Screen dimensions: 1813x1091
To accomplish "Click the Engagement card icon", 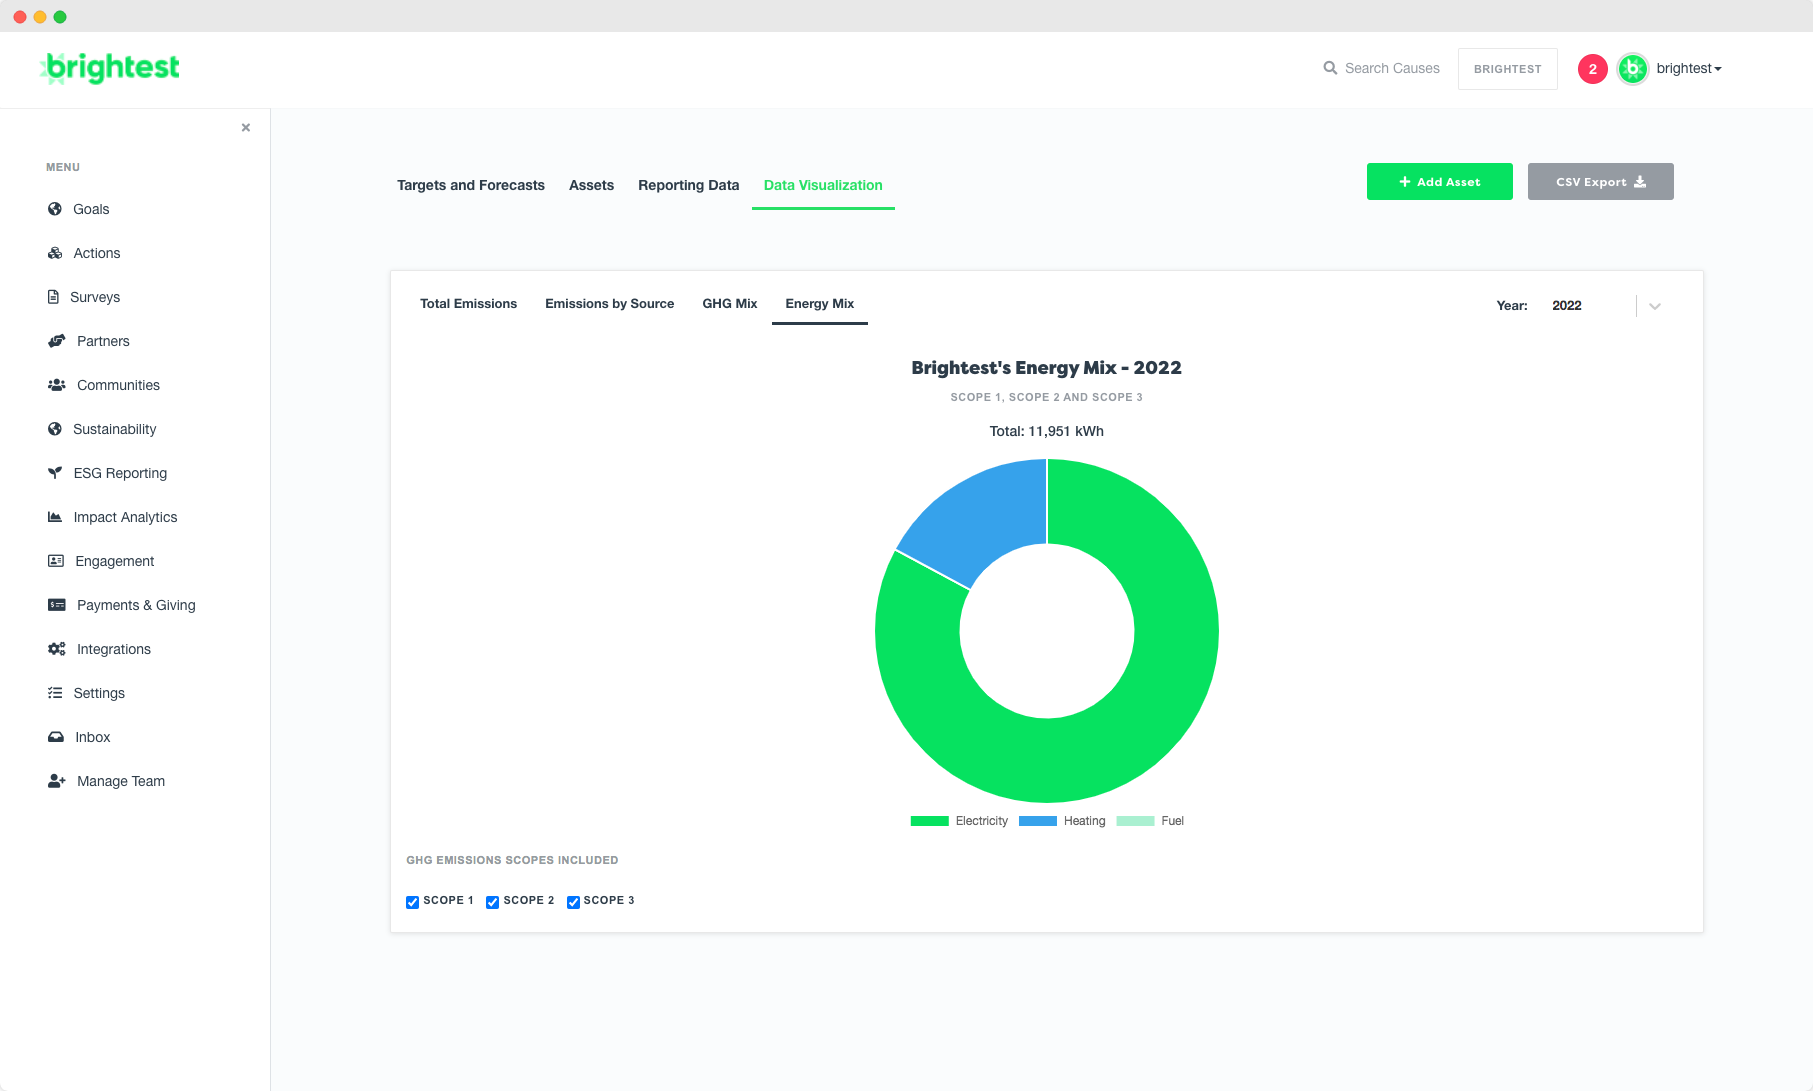I will tap(56, 561).
